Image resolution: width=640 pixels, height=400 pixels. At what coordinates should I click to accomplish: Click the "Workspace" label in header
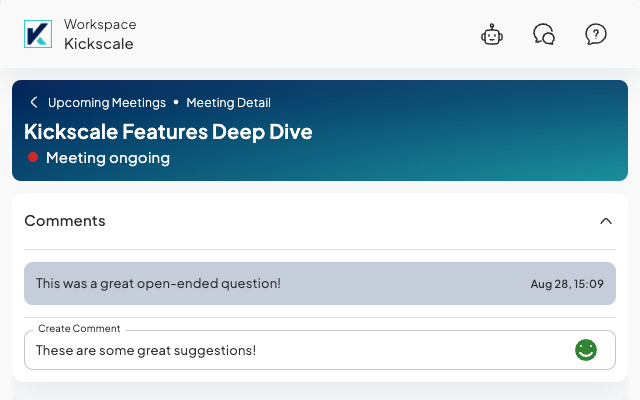coord(100,24)
